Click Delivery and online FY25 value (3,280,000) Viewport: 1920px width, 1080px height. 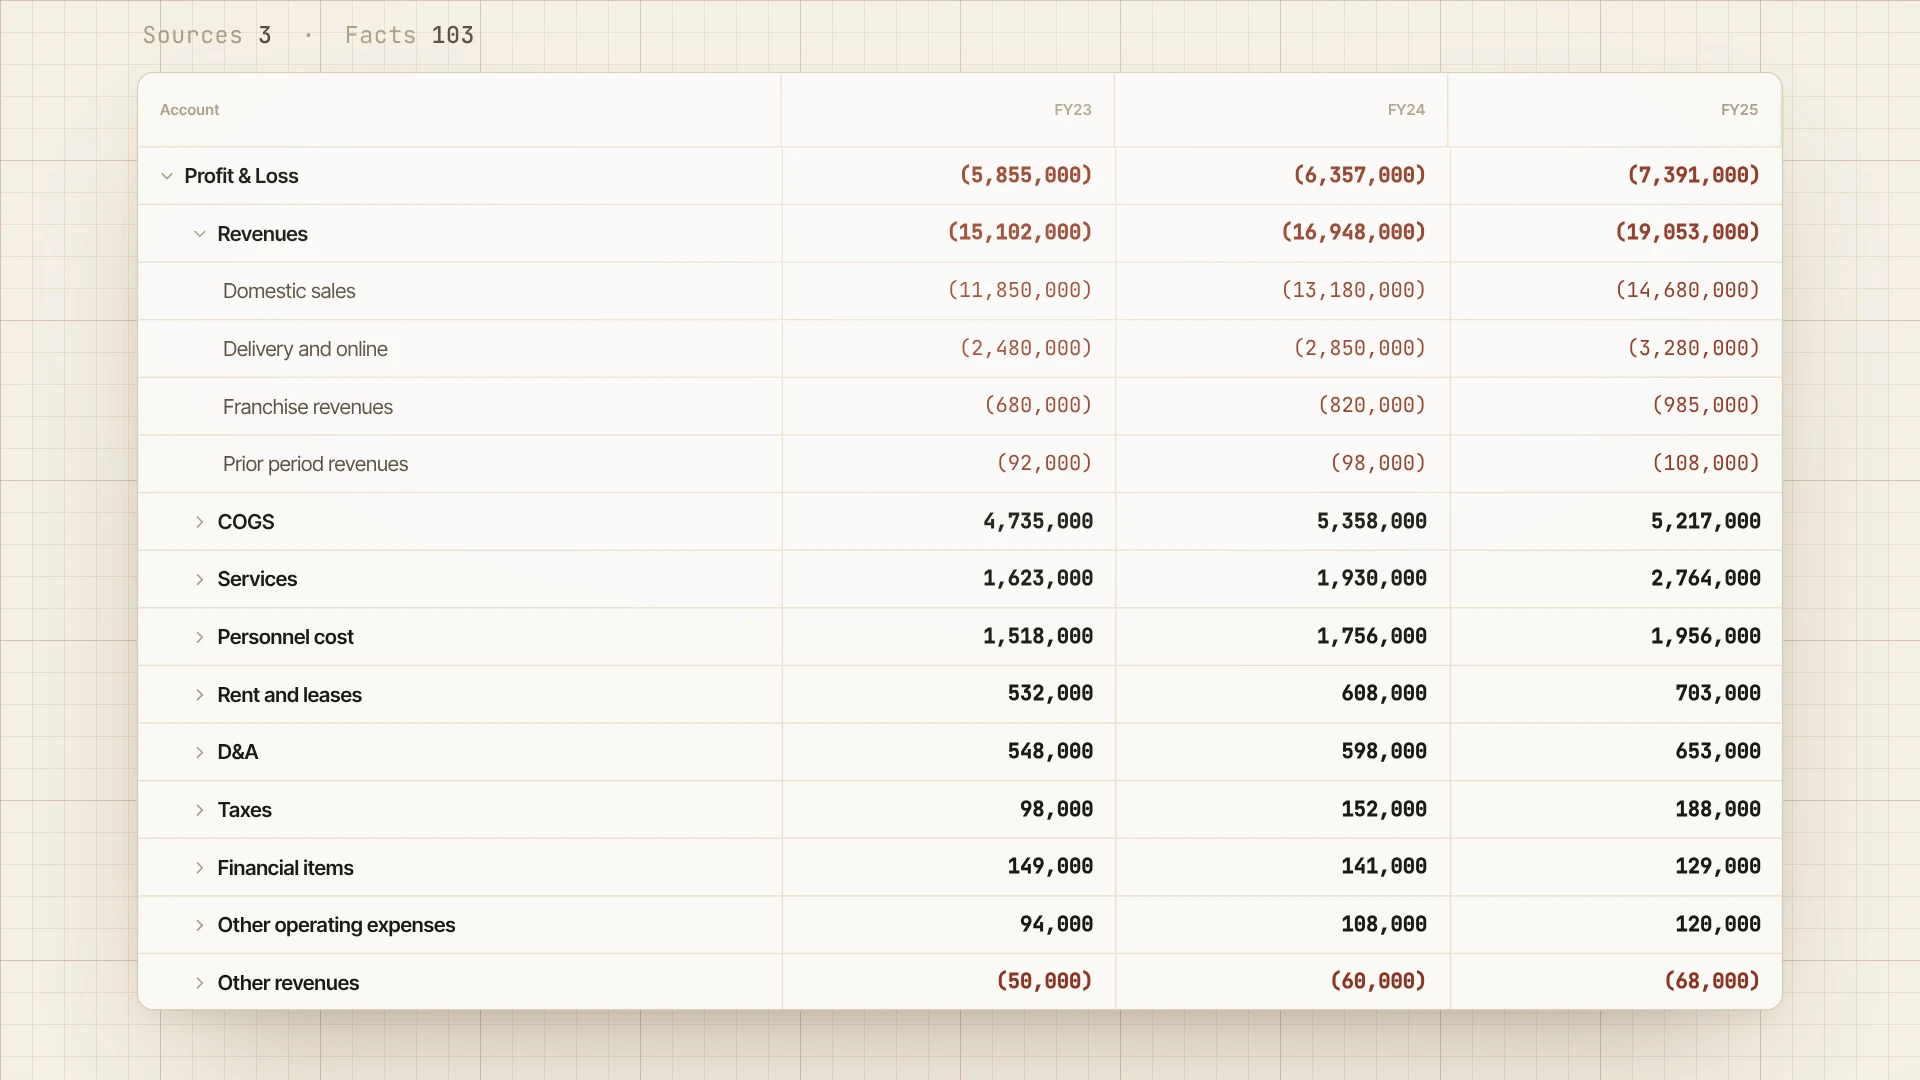tap(1694, 348)
